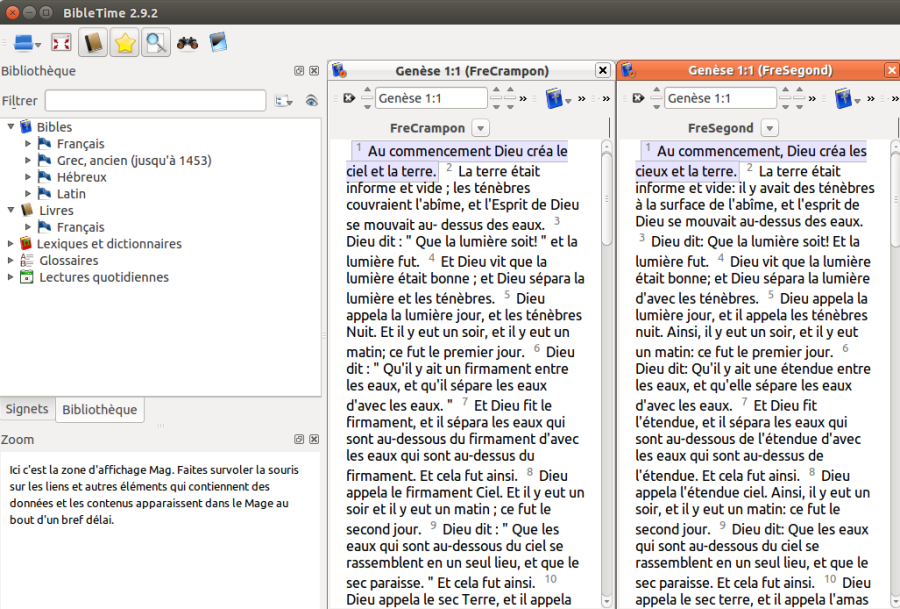Image resolution: width=900 pixels, height=609 pixels.
Task: Toggle fullscreen mode icon in toolbar
Action: click(61, 43)
